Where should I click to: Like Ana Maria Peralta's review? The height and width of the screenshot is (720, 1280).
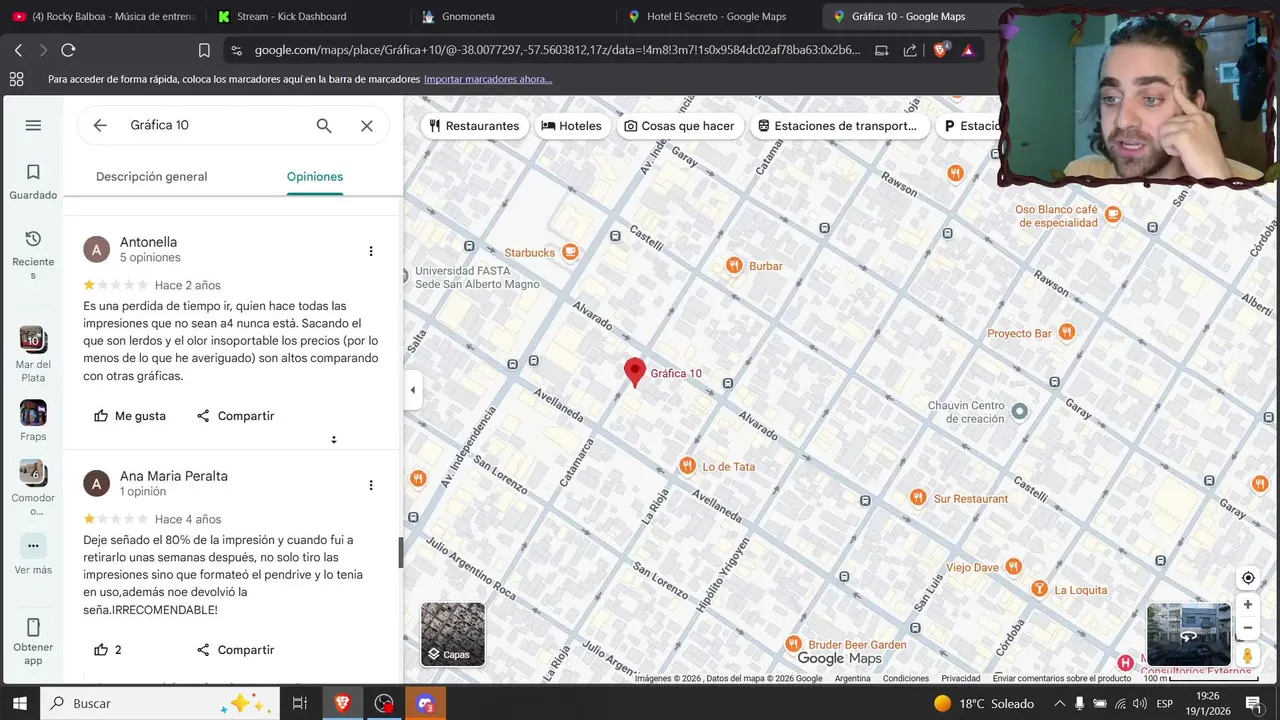[x=108, y=650]
